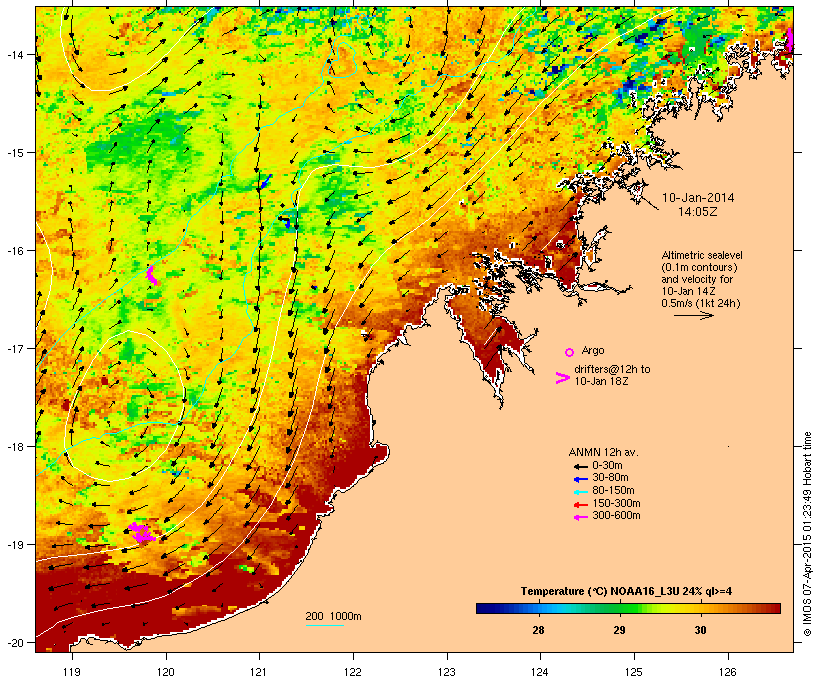Click the '(0.1m contours)' text line
The image size is (820, 680).
[700, 267]
